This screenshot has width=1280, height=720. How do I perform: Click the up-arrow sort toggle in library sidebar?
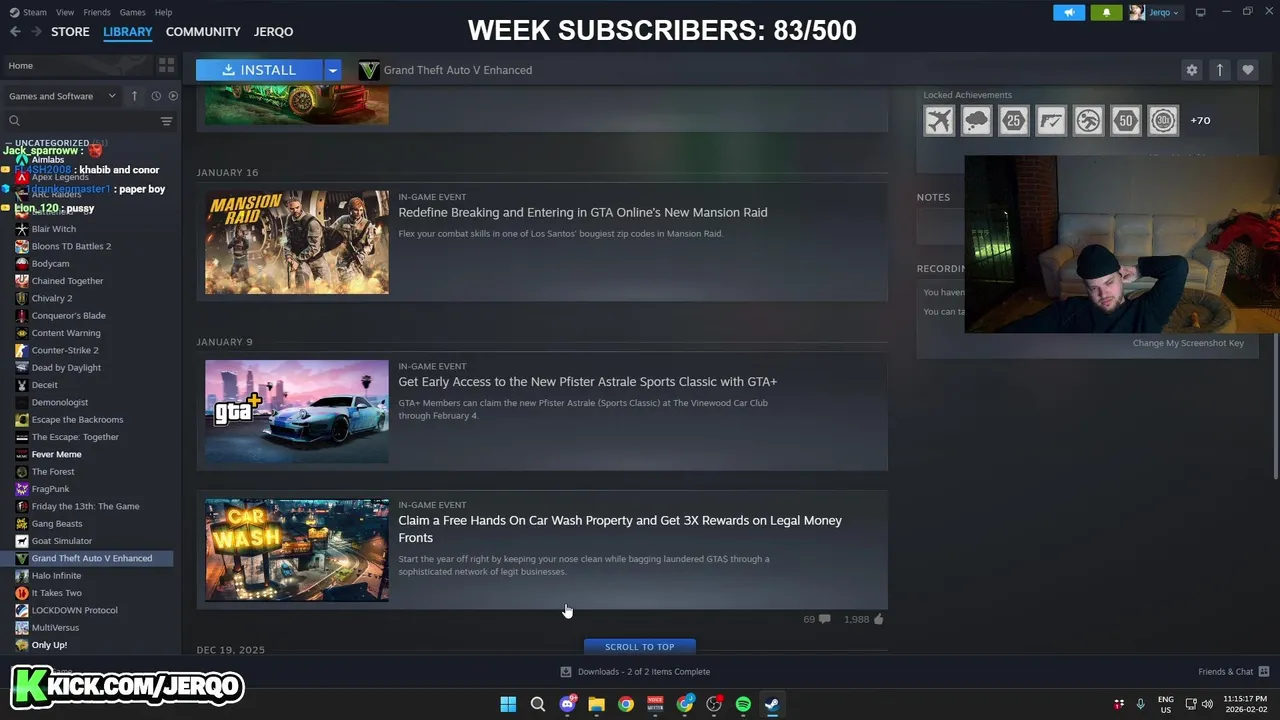click(135, 96)
